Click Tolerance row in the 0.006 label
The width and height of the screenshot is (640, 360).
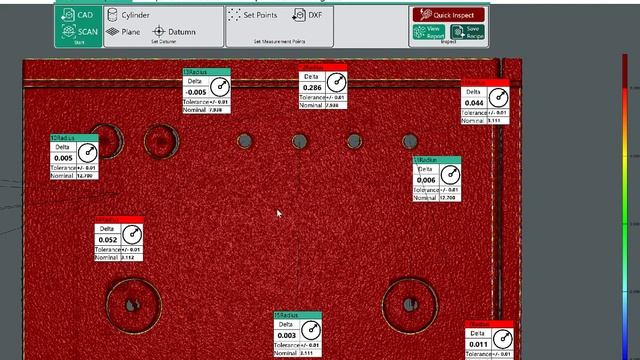[x=437, y=190]
